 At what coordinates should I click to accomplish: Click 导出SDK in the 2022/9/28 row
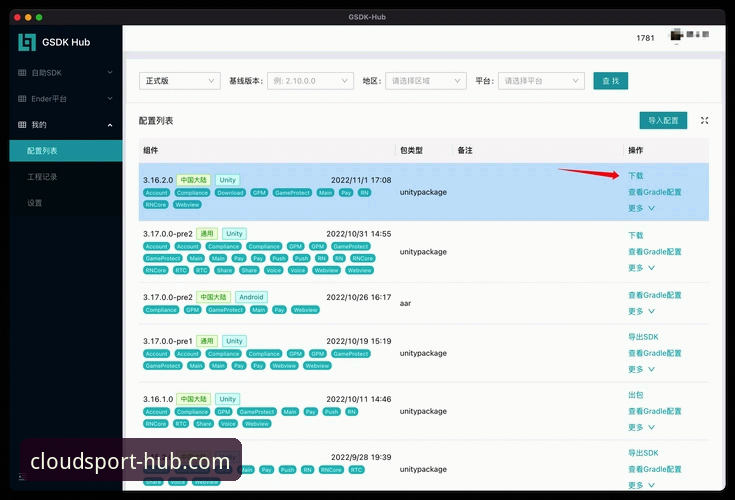643,453
